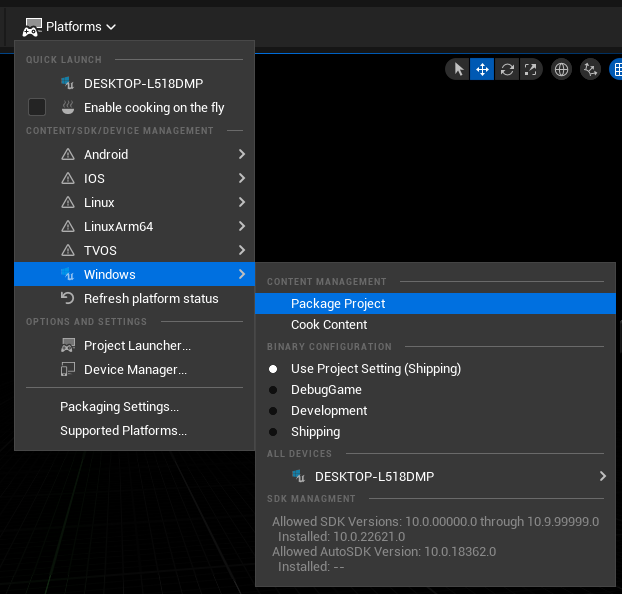This screenshot has height=594, width=622.
Task: Select DebugGame binary configuration
Action: pyautogui.click(x=435, y=390)
